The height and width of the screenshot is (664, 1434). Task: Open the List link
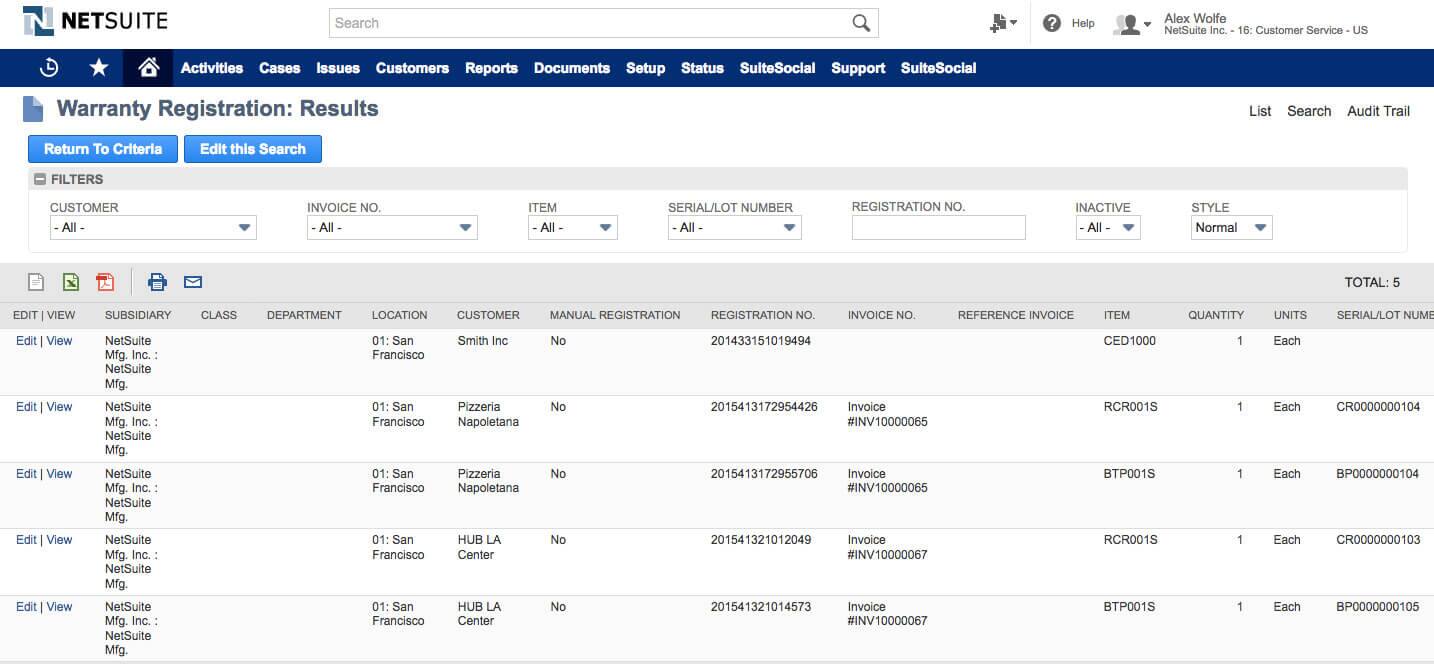(x=1260, y=111)
